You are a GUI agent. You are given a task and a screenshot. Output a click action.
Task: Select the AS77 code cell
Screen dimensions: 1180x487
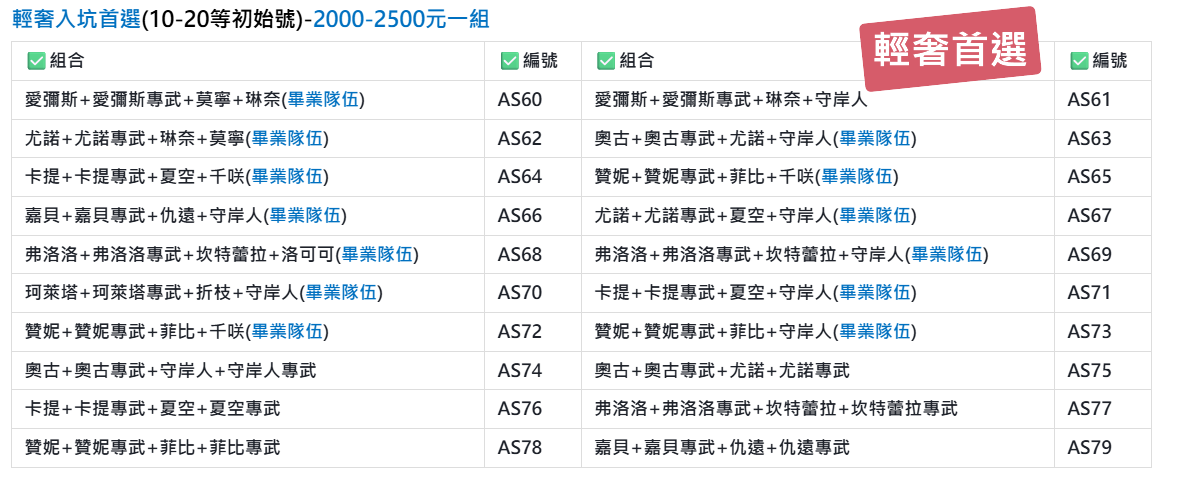click(1089, 409)
